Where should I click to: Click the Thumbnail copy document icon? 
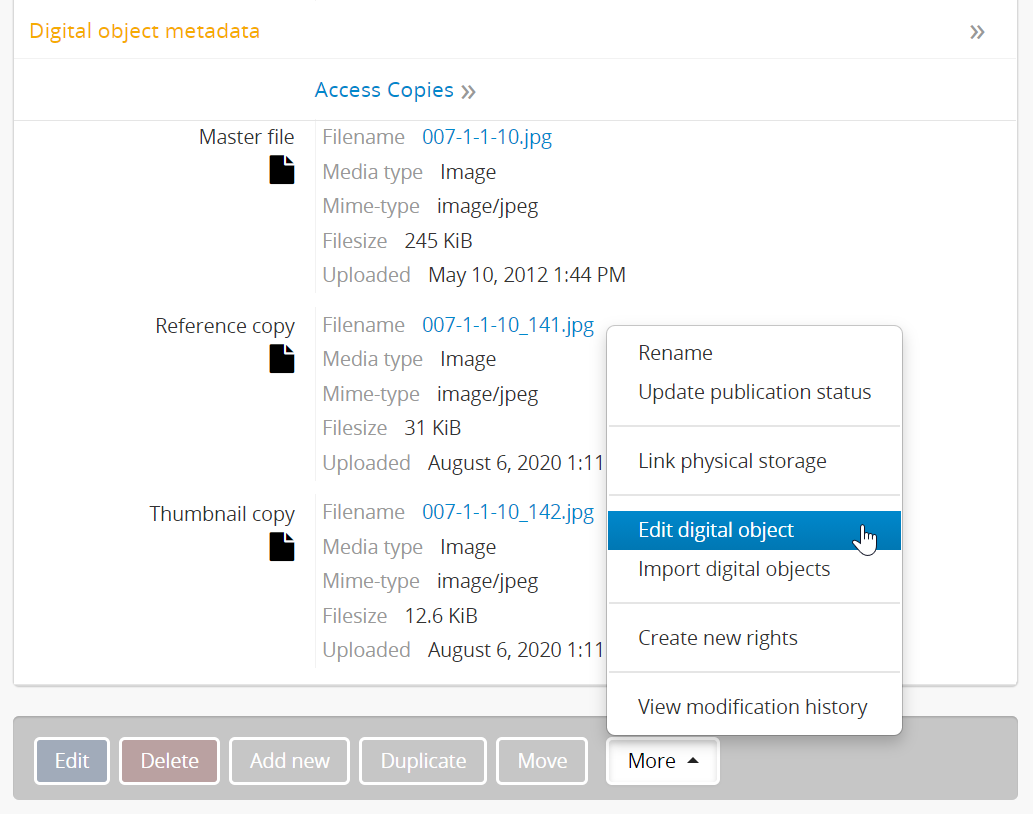click(282, 546)
